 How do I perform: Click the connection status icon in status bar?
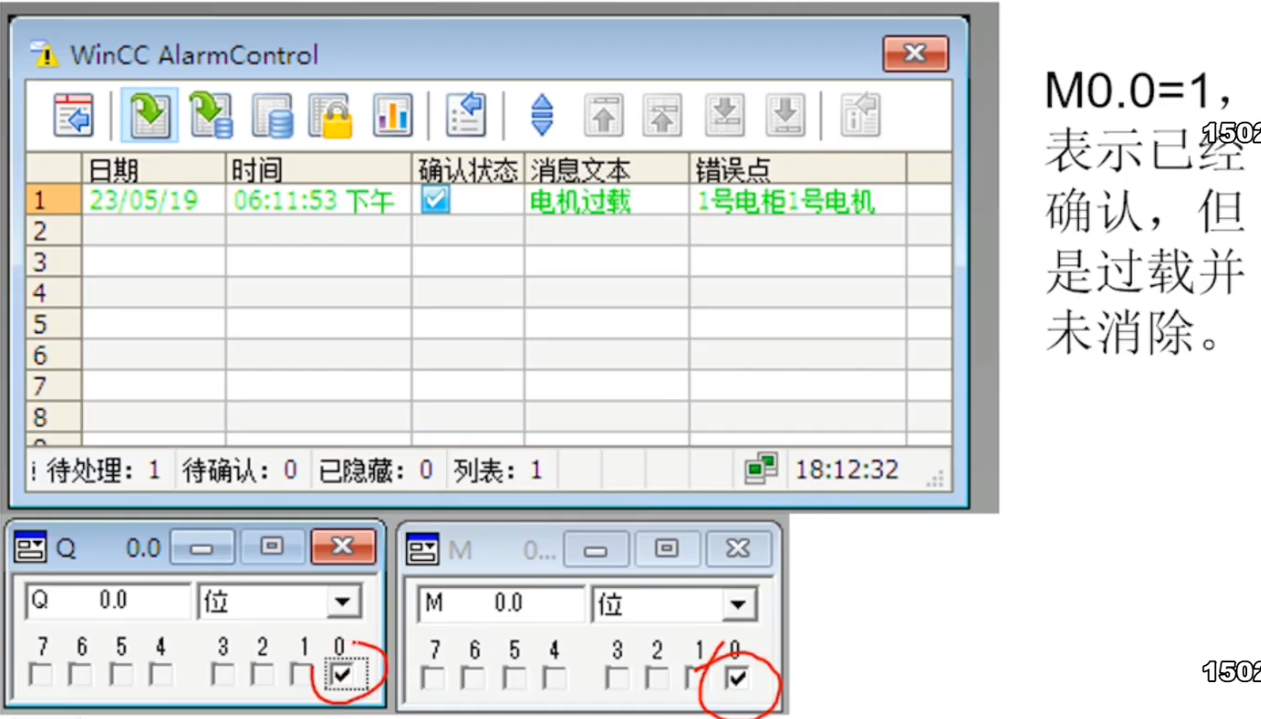[761, 469]
